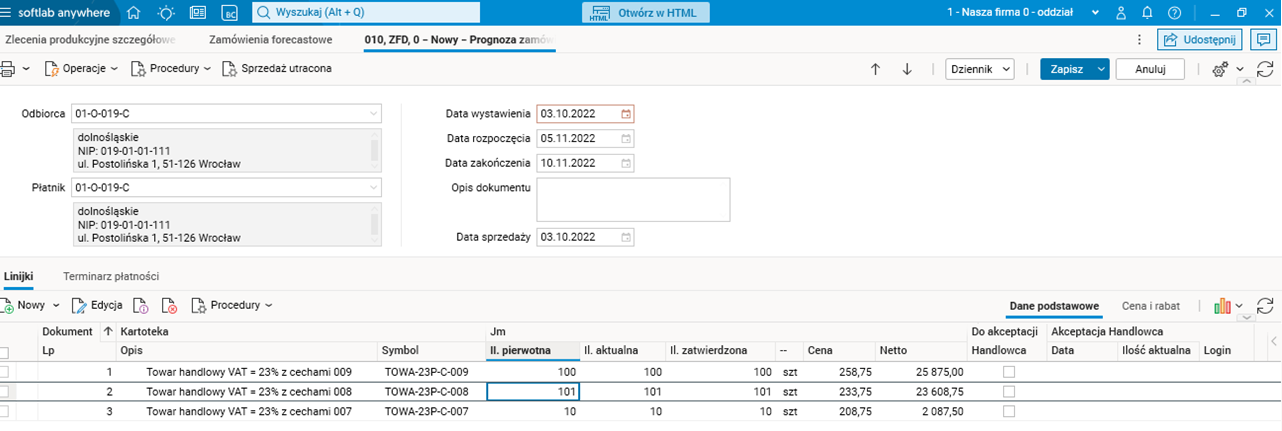Screen dimensions: 1282x431
Task: Move to previous record with up arrow
Action: tap(876, 69)
